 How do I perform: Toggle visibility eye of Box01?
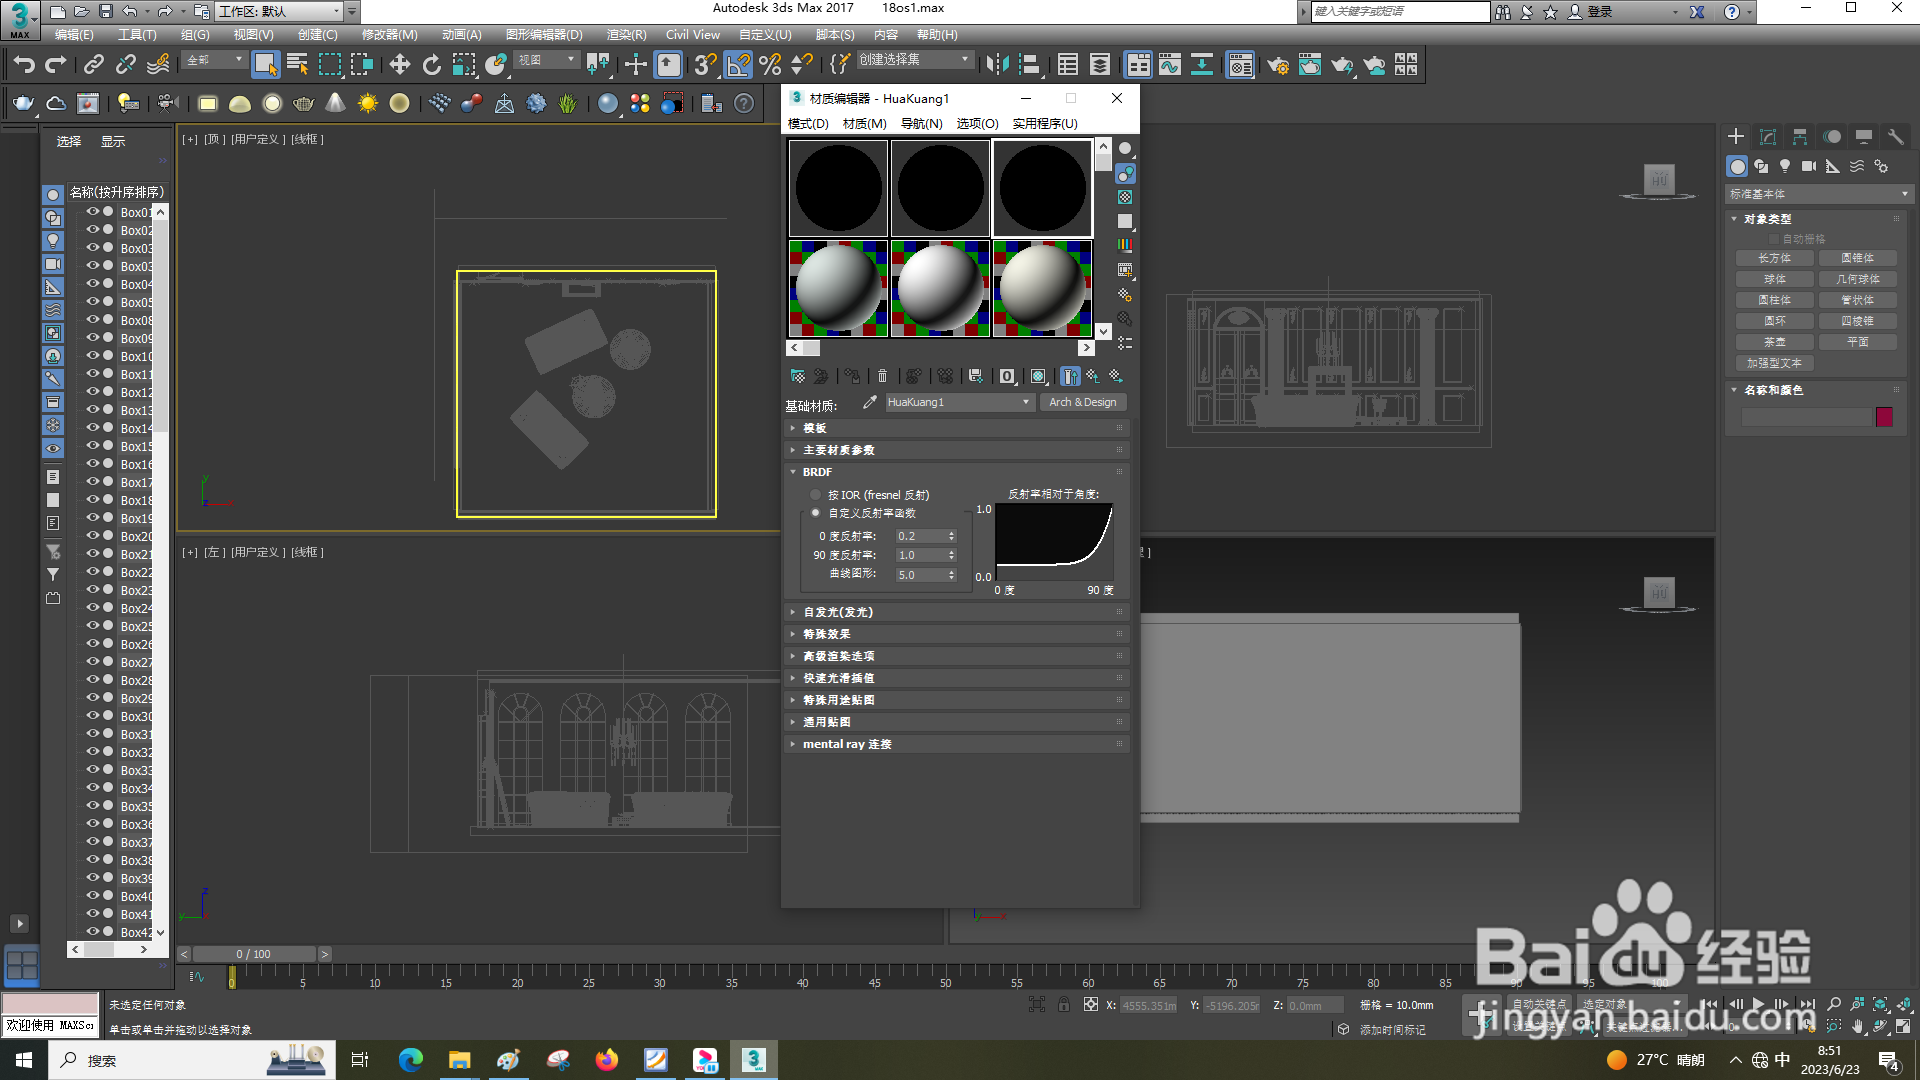[x=93, y=212]
